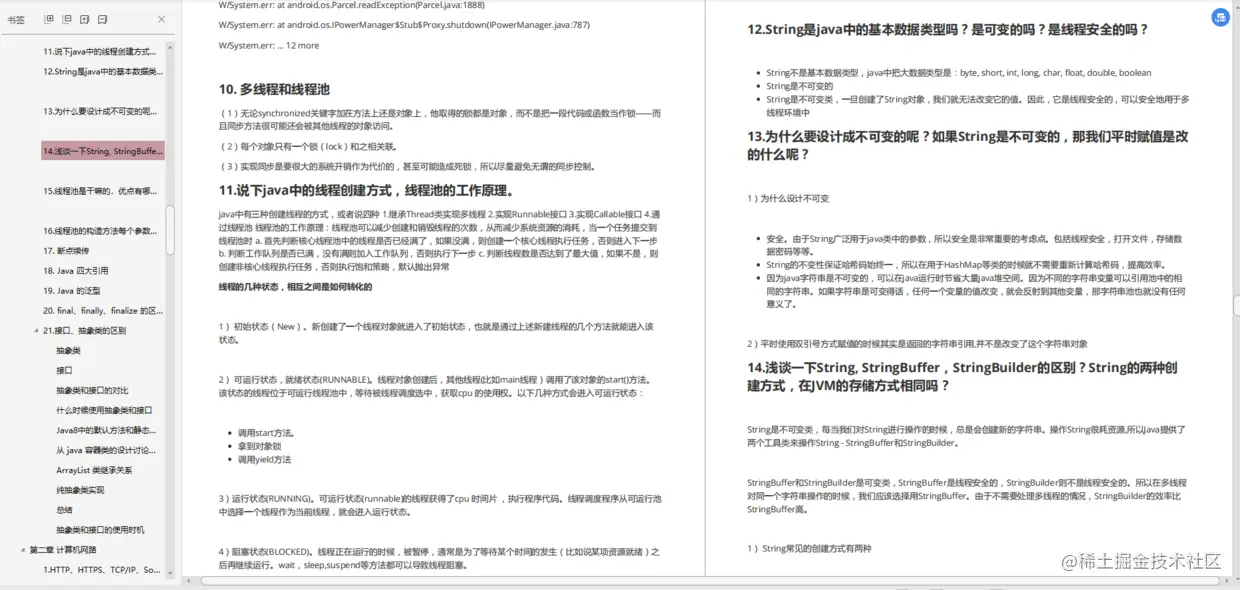
Task: Collapse the 第二章 计算机网络 bookmark node
Action: coord(23,550)
